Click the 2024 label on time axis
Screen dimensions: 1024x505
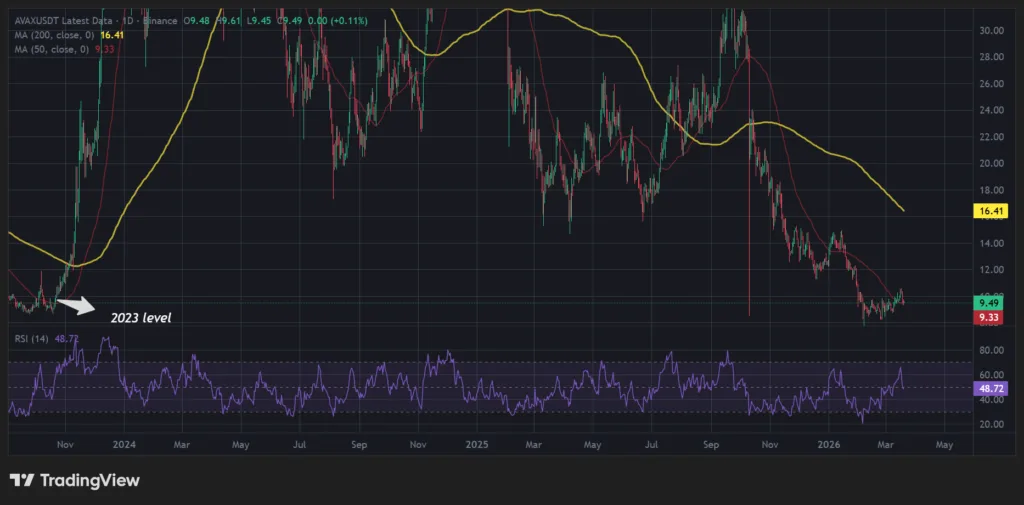click(124, 442)
